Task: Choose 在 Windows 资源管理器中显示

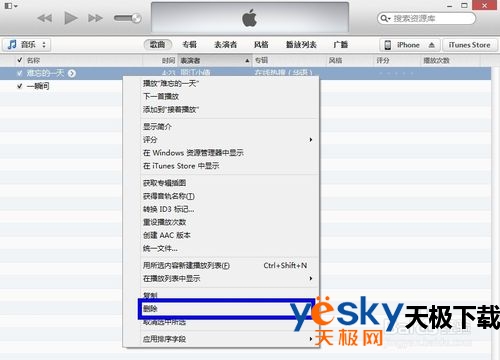Action: [x=221, y=153]
